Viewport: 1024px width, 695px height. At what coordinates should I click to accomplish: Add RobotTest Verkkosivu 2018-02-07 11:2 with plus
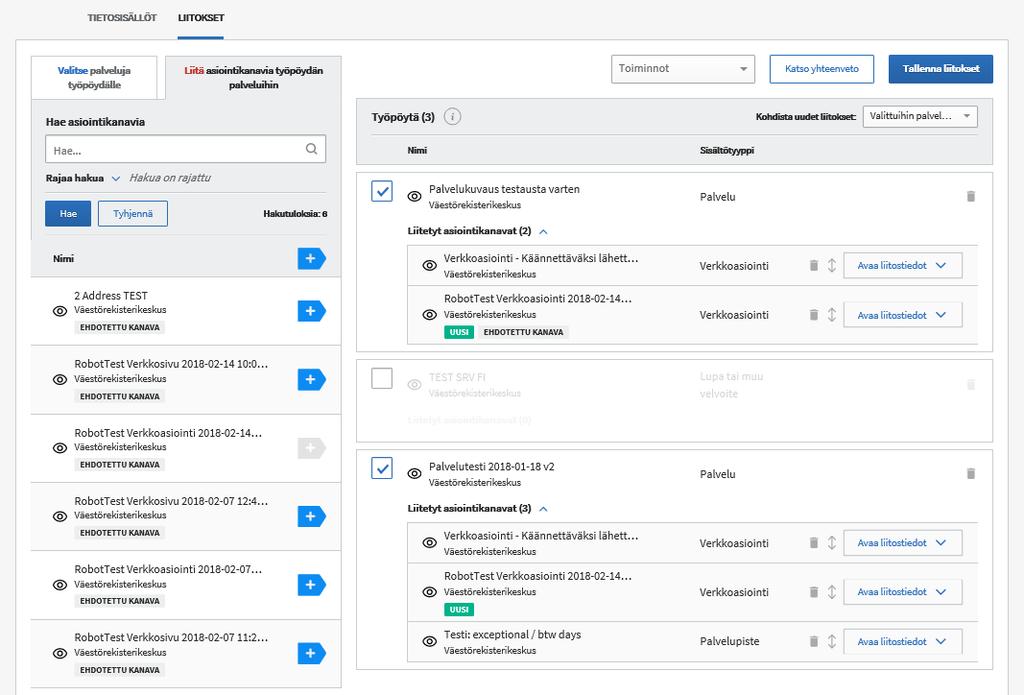click(312, 653)
